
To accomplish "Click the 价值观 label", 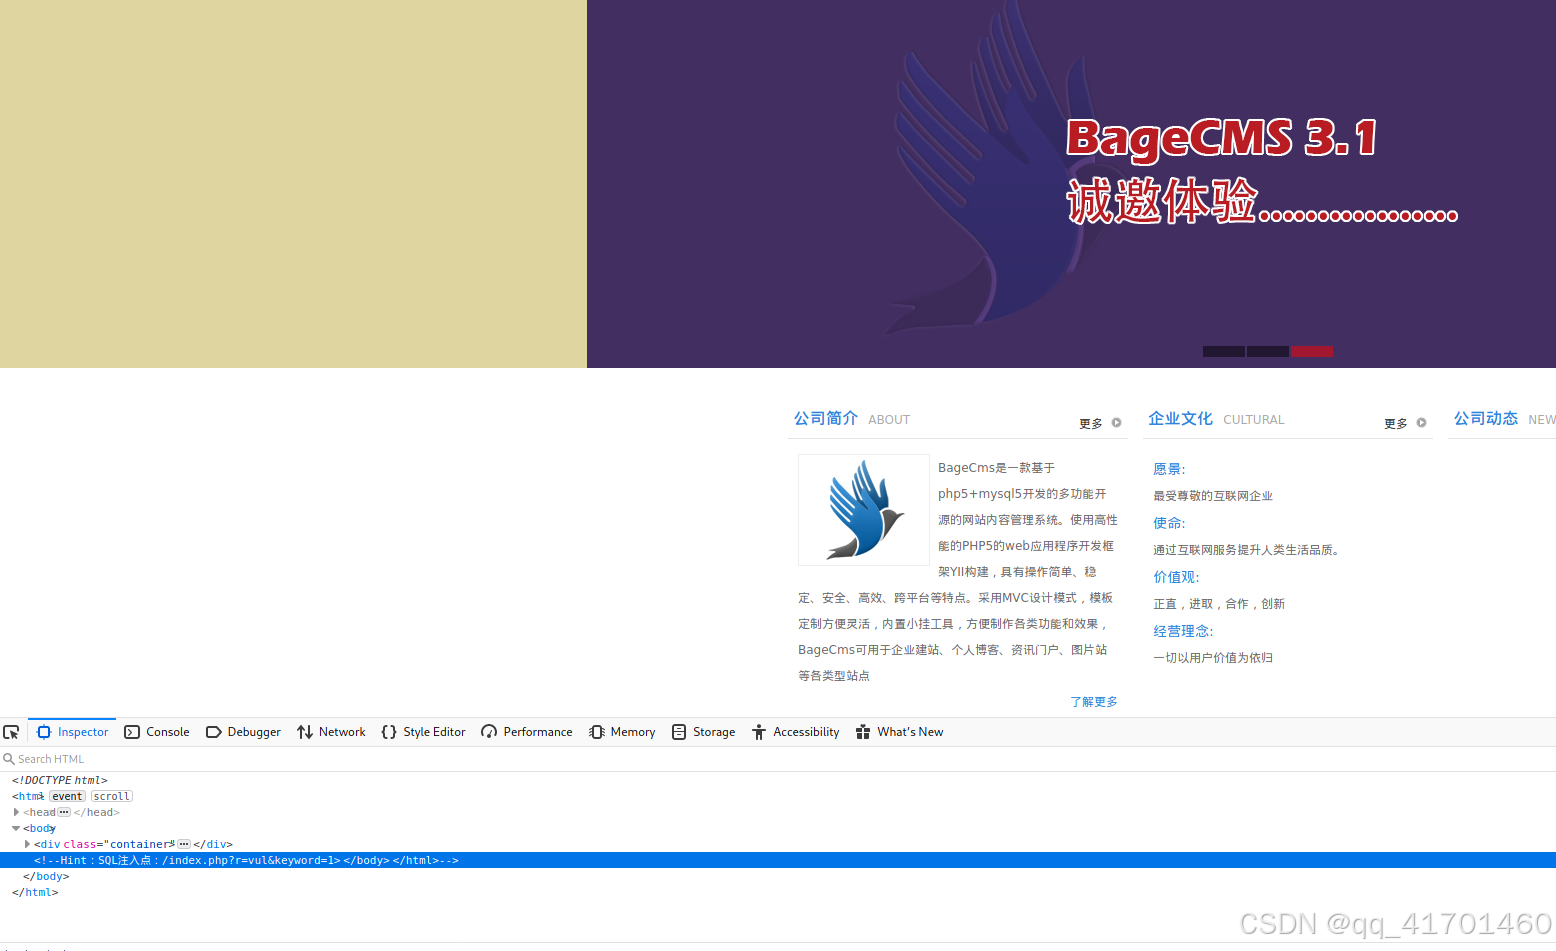I will point(1176,577).
